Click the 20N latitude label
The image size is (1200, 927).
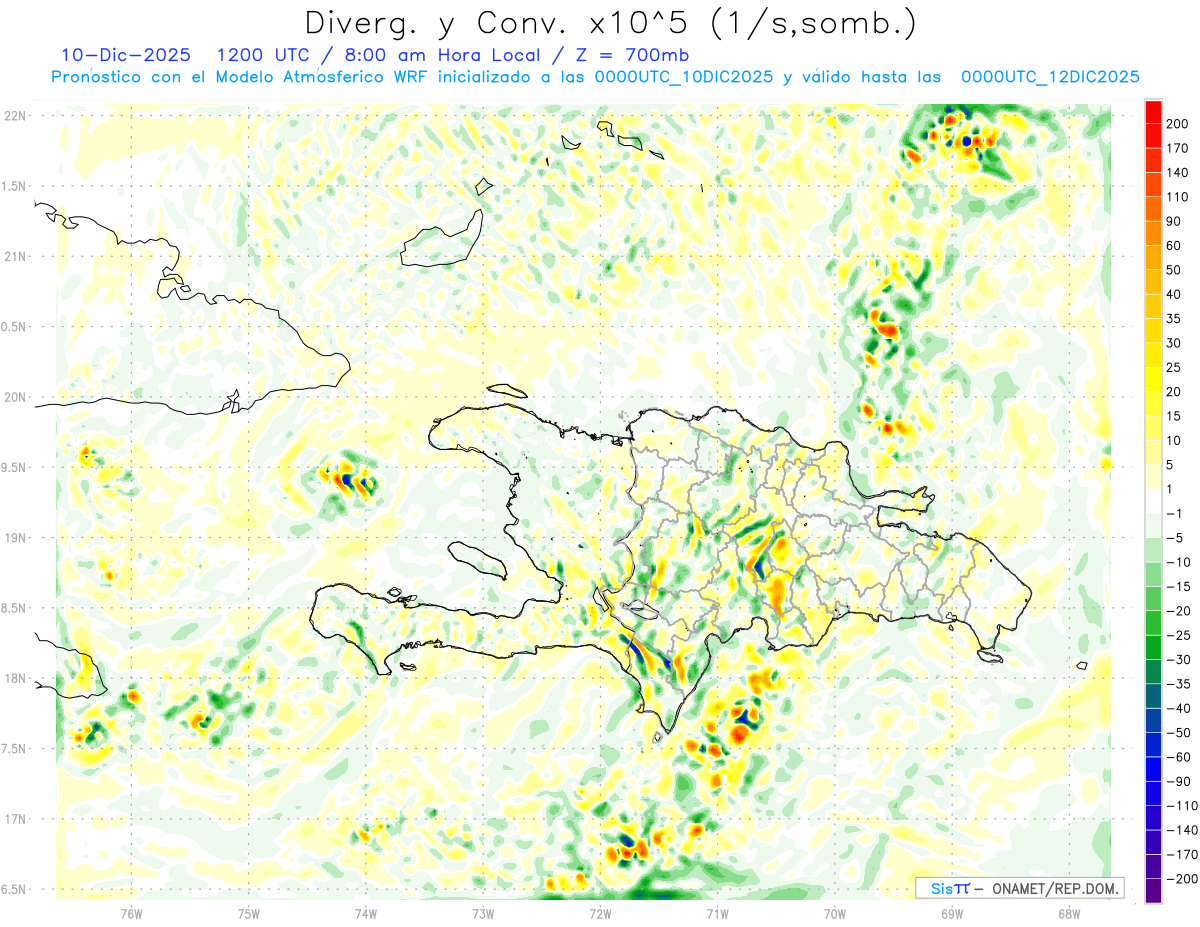(x=15, y=397)
